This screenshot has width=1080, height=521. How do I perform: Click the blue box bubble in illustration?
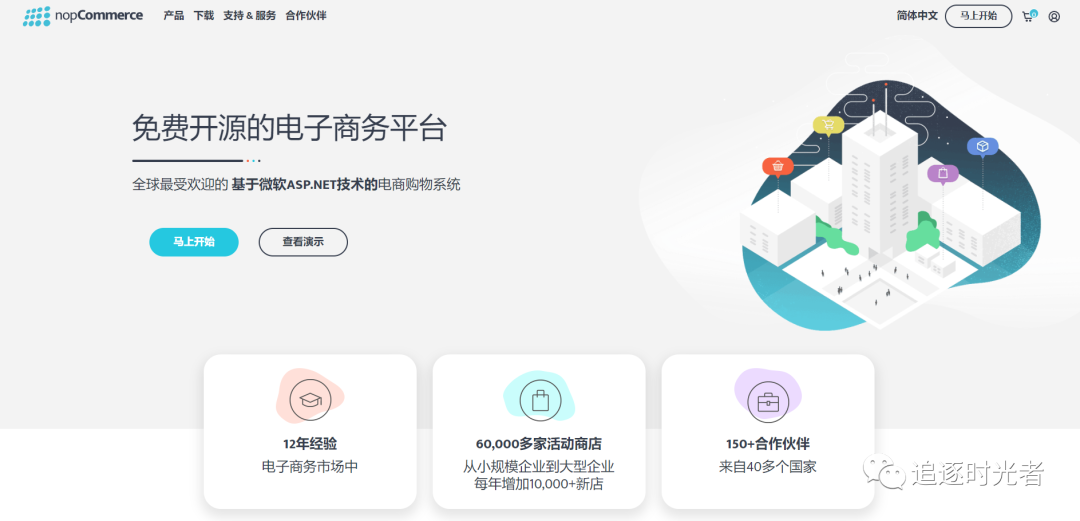click(x=982, y=147)
